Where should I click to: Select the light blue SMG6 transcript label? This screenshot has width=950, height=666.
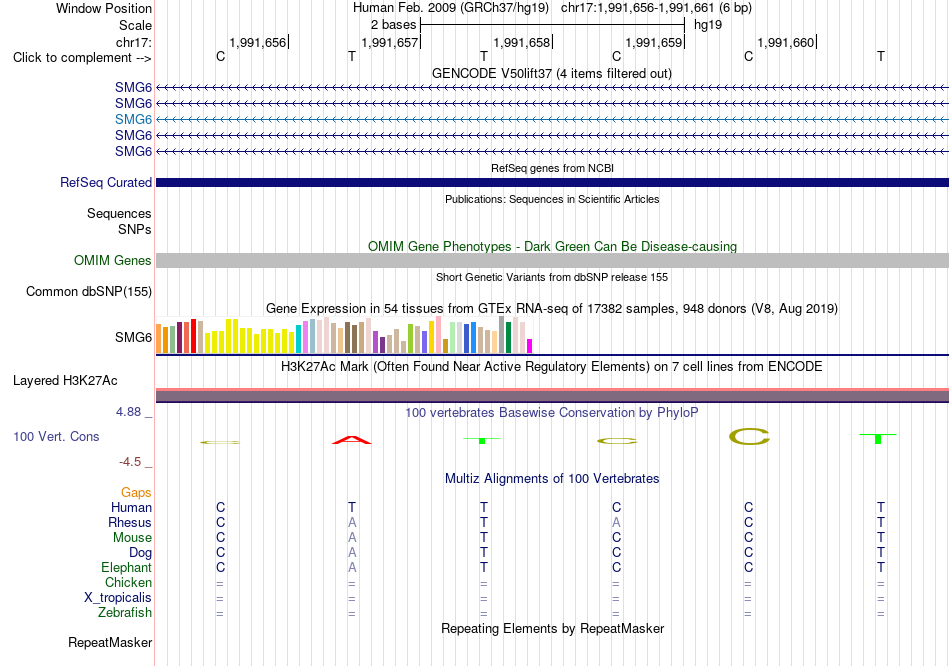[133, 119]
